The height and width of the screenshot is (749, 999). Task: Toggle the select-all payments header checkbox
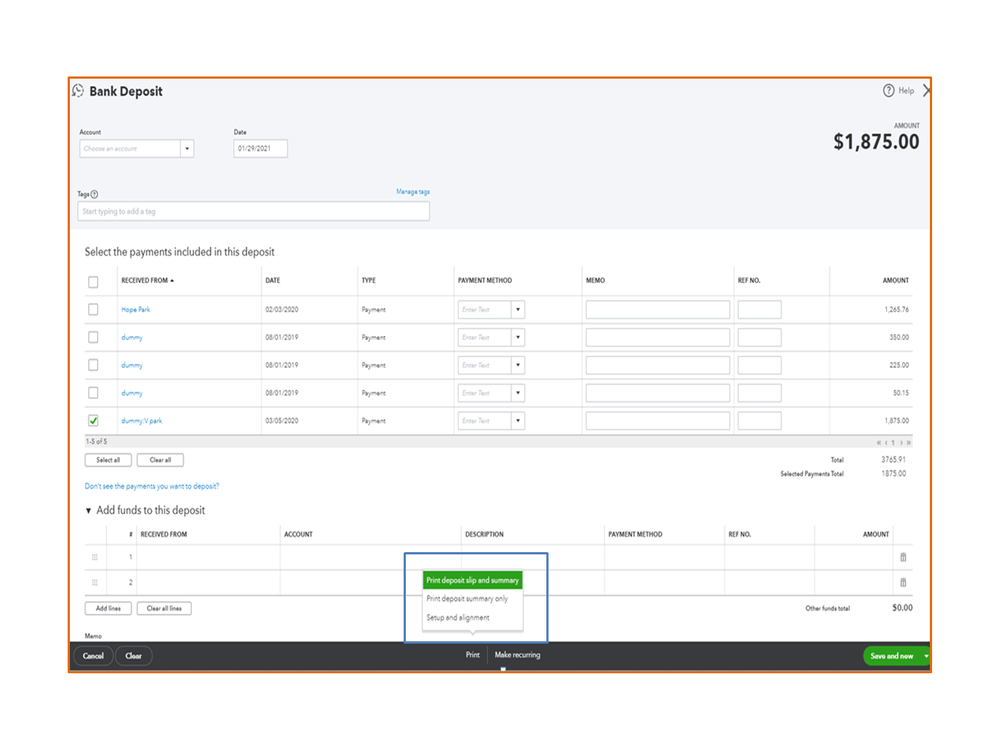(x=93, y=282)
